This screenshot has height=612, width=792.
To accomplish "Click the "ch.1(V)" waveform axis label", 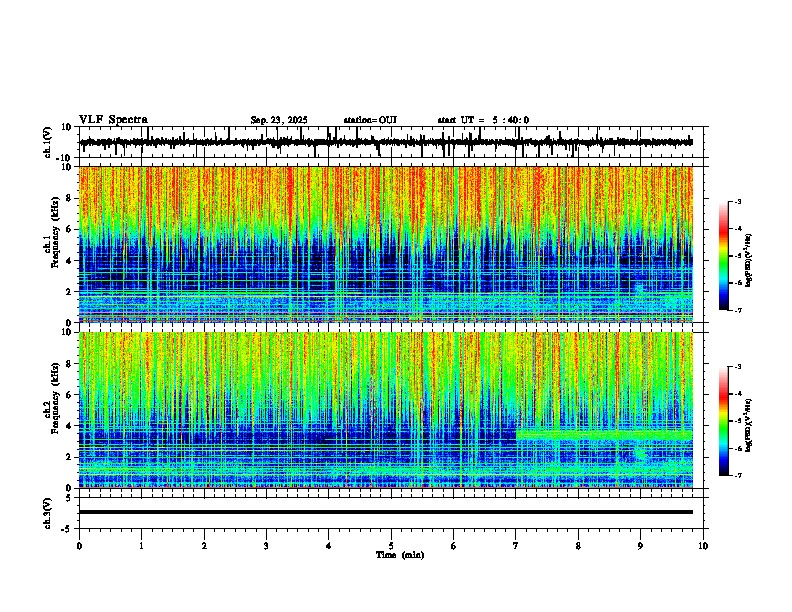I will click(x=48, y=142).
